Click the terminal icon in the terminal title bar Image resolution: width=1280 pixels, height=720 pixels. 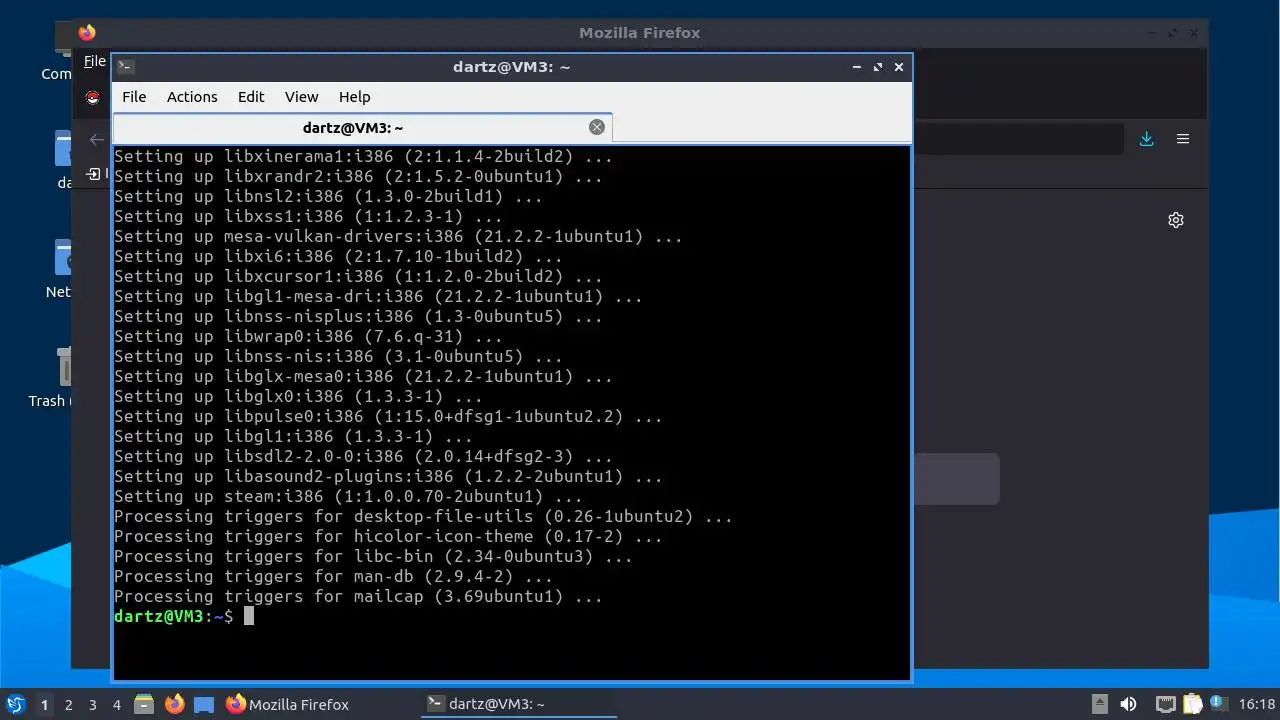coord(125,67)
